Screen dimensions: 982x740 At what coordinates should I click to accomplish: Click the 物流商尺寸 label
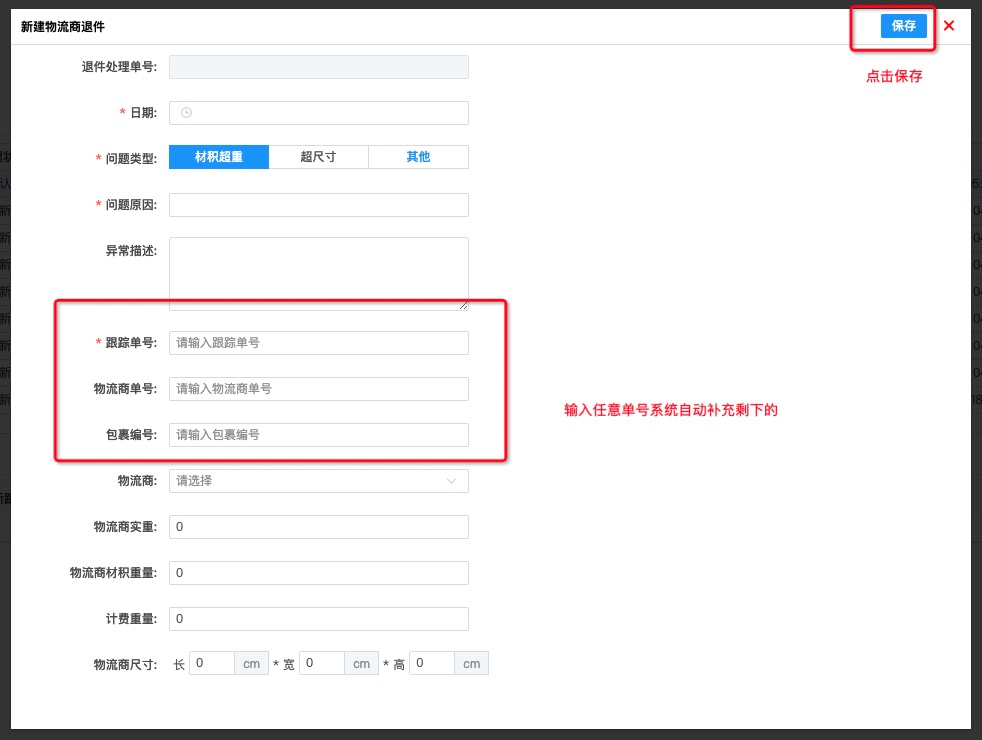tap(125, 665)
